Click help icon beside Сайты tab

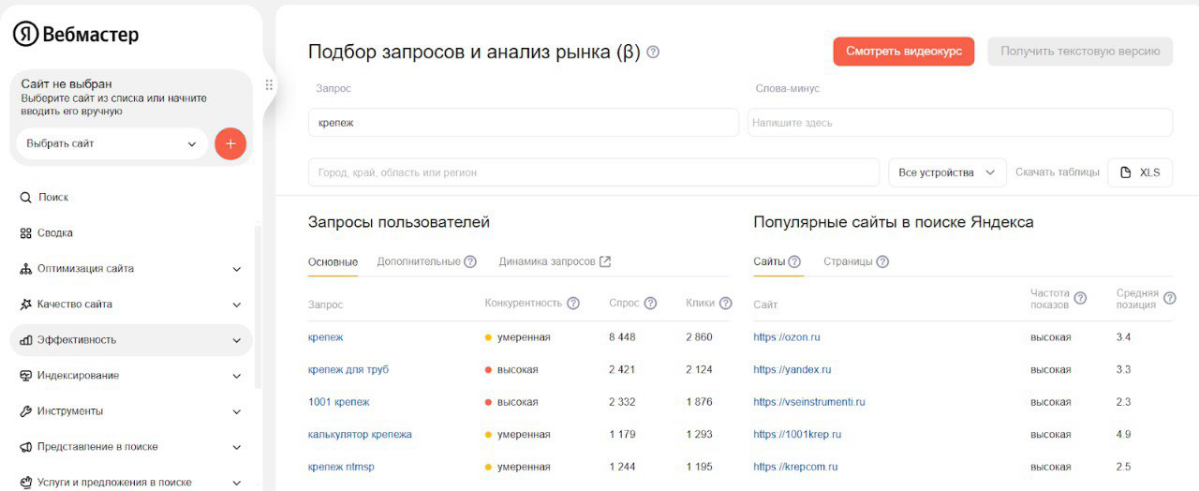794,262
